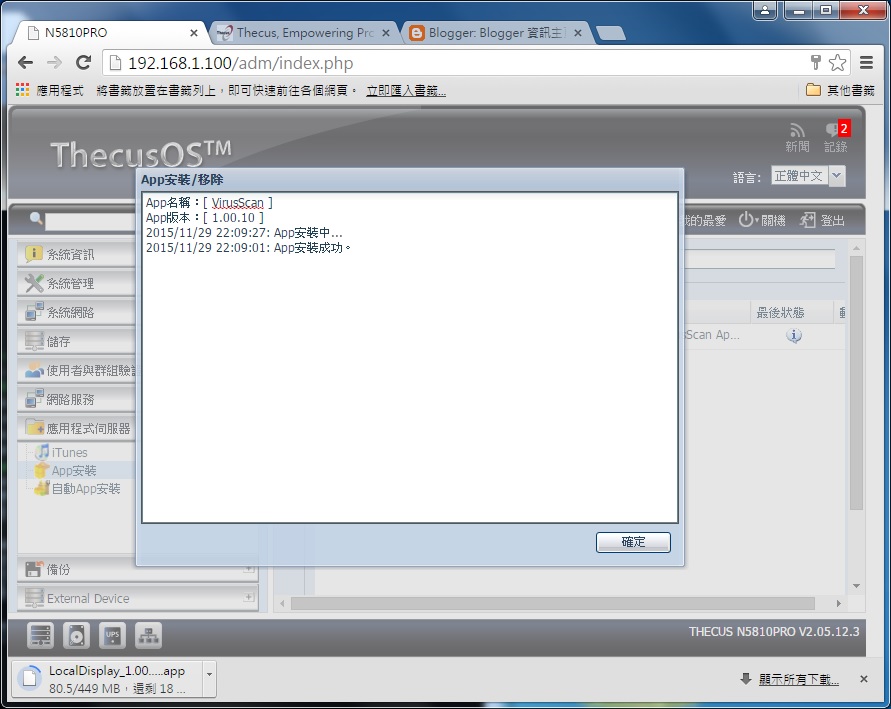Click the network status icon in footer
Image resolution: width=891 pixels, height=709 pixels.
click(148, 635)
